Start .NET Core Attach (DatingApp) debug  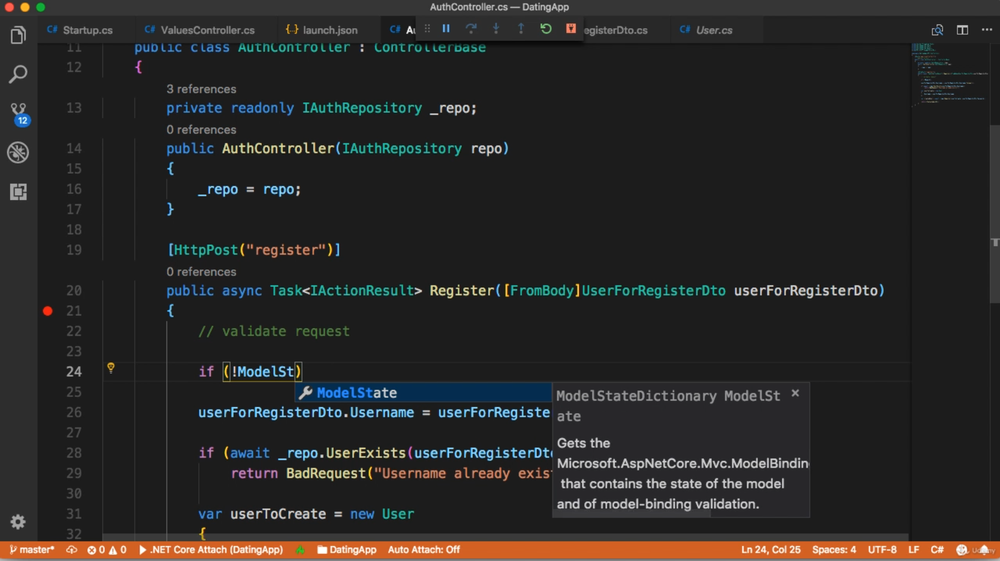click(210, 550)
